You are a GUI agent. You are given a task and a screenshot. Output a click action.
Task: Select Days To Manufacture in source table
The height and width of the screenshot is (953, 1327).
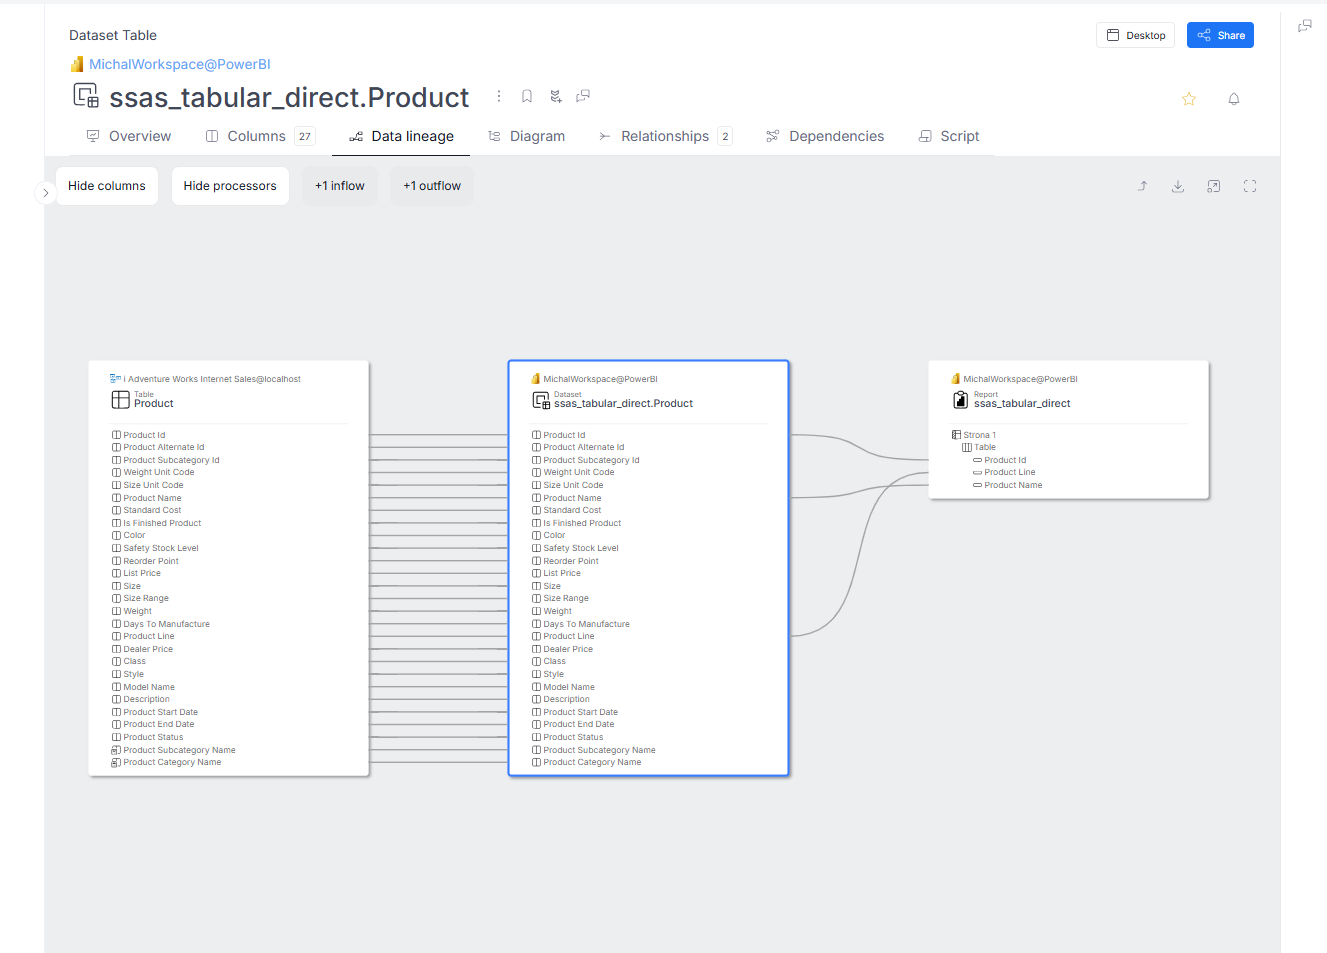(x=166, y=624)
